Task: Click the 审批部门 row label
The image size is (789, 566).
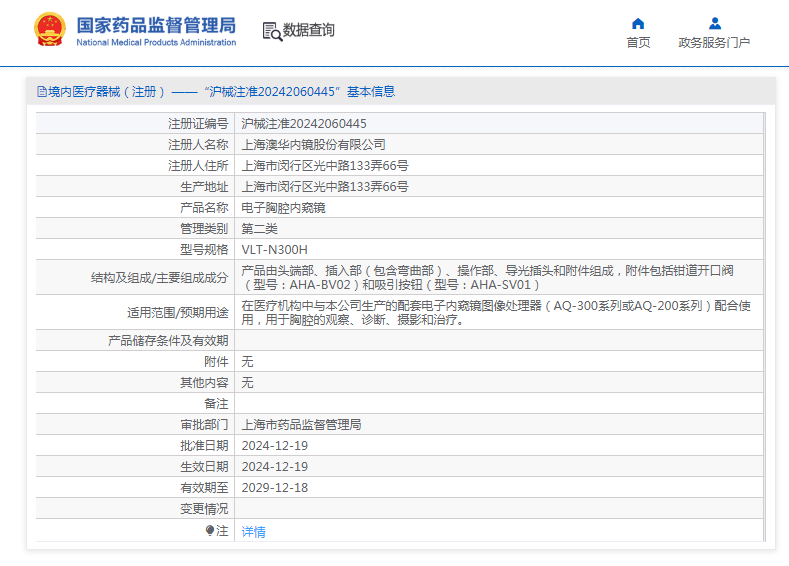Action: [204, 425]
